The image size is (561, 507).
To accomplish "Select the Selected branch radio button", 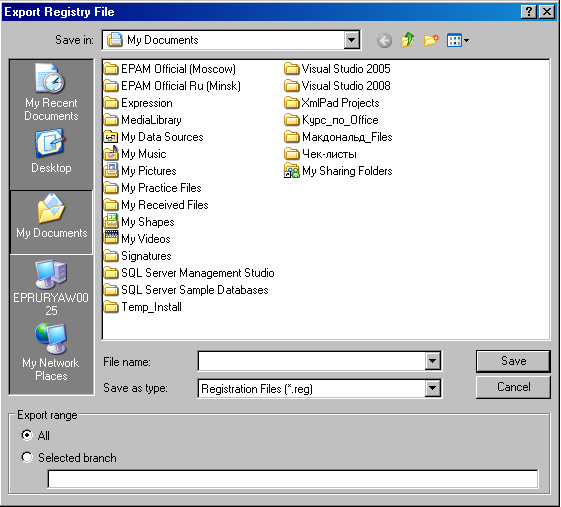I will (27, 458).
